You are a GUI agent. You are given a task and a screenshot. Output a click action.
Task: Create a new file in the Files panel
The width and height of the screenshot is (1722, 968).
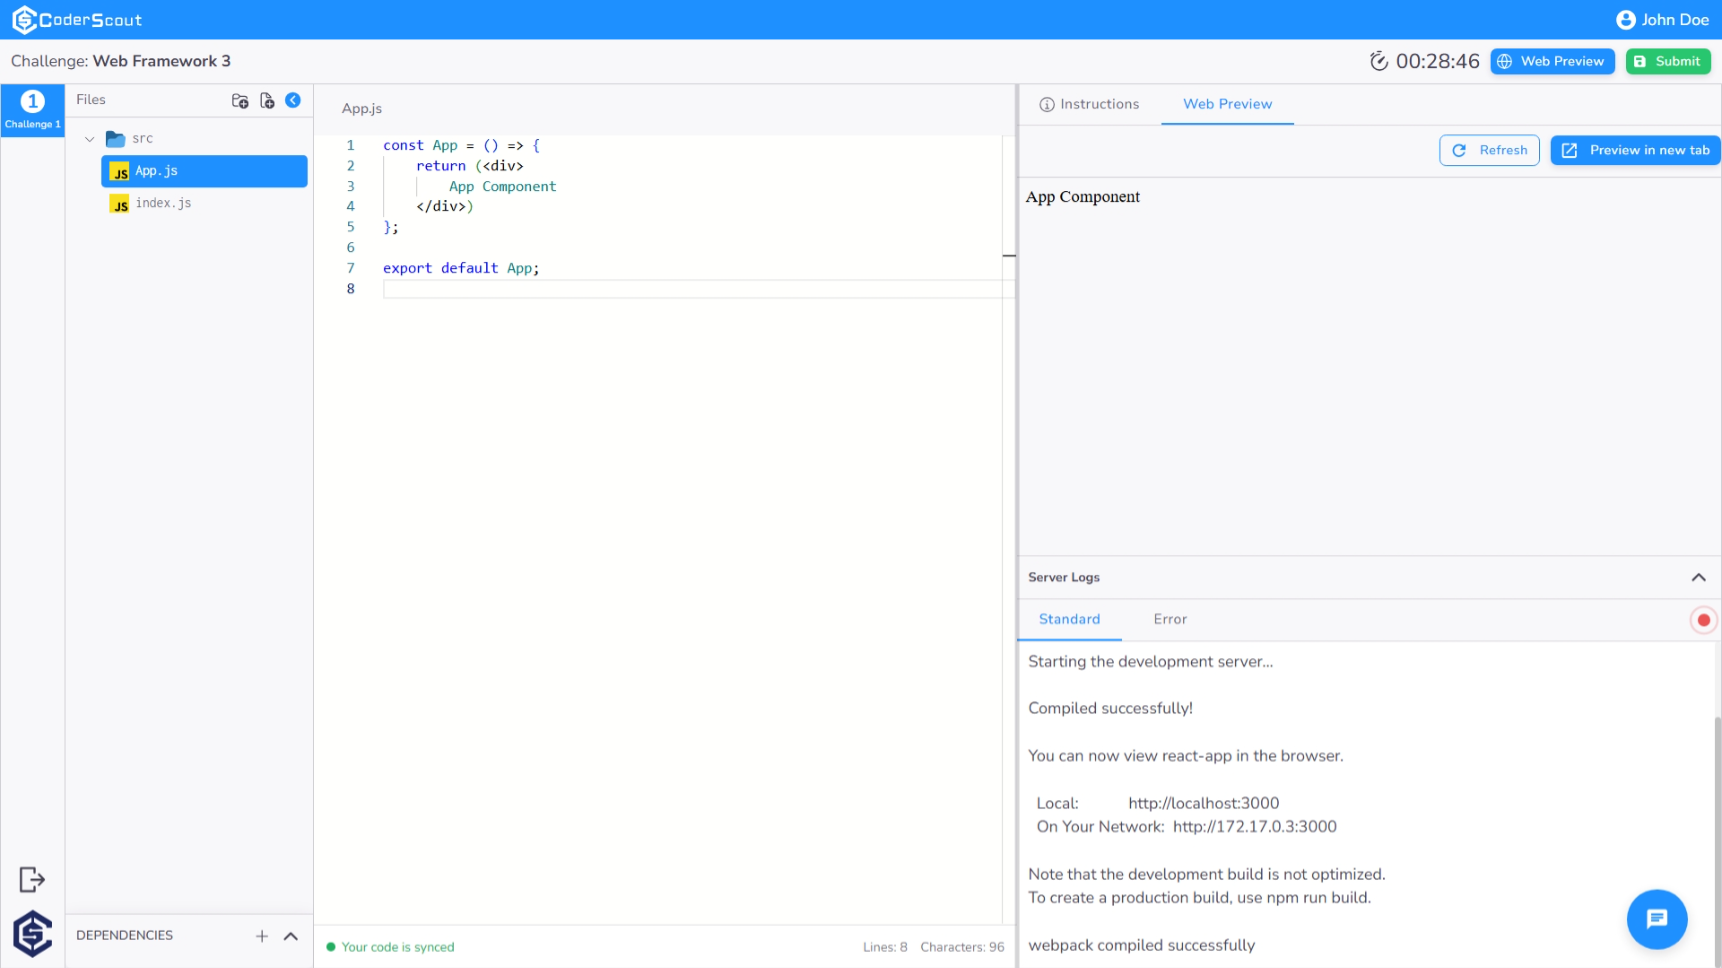click(267, 100)
